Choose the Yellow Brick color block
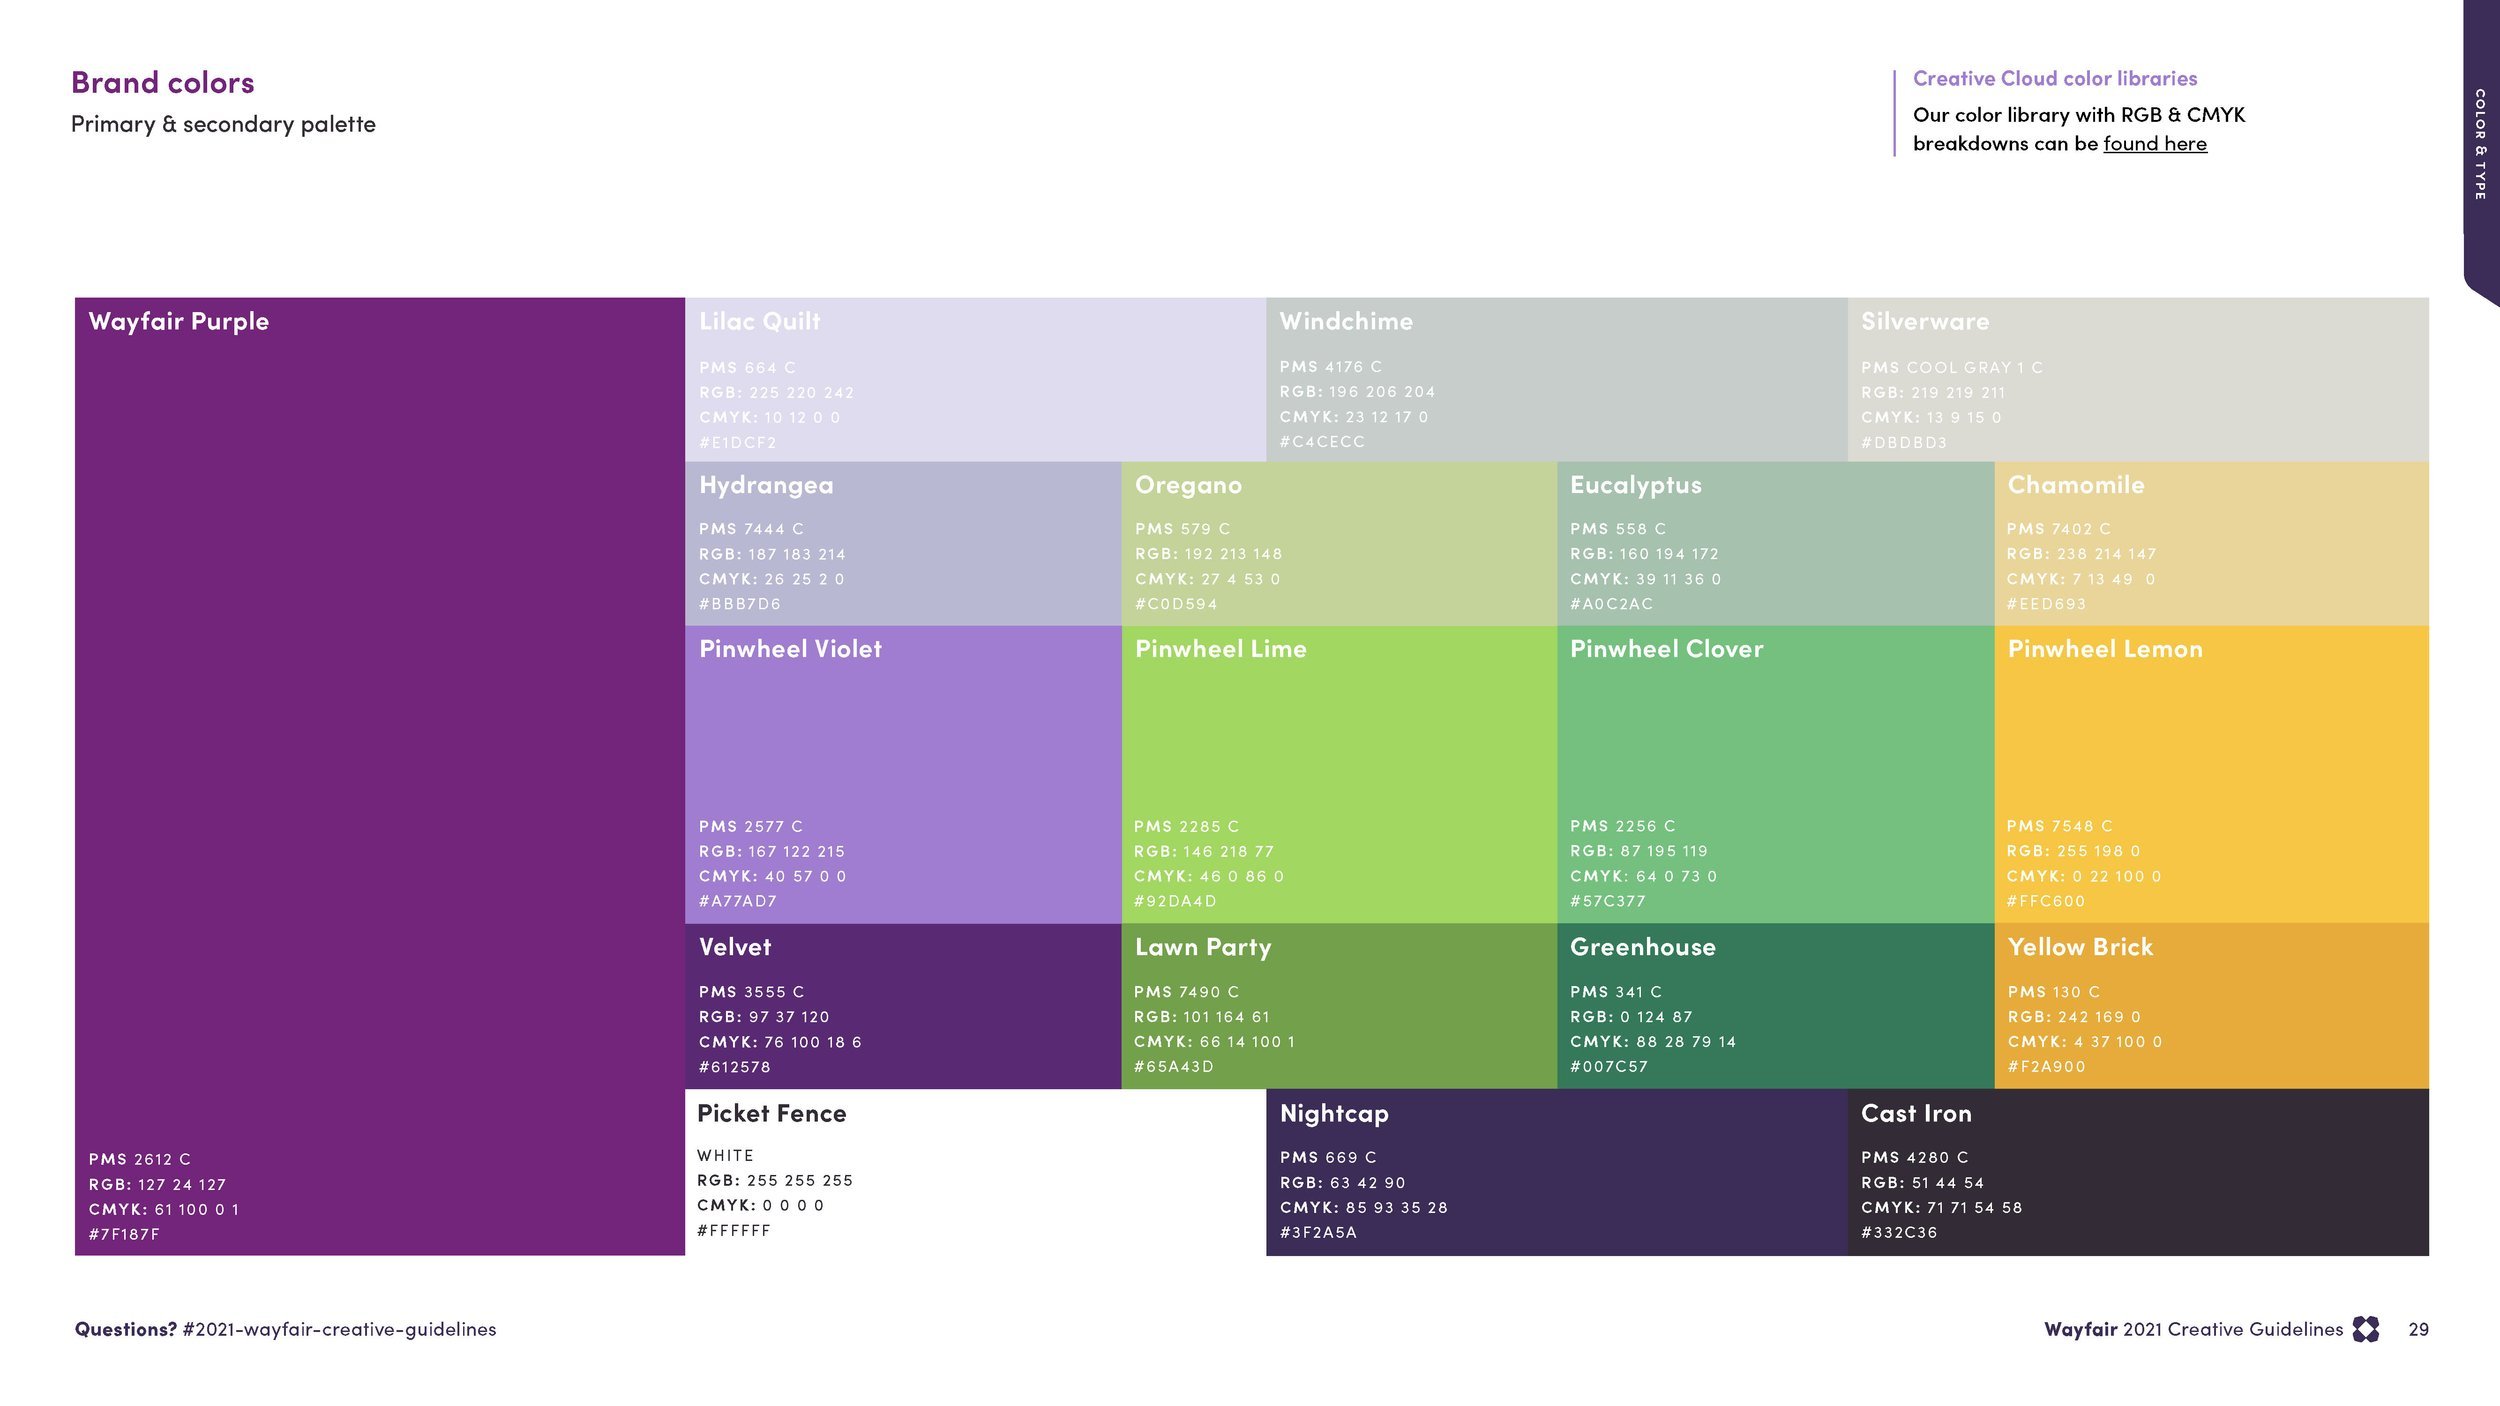Screen dimensions: 2500x1406 pos(2211,1006)
